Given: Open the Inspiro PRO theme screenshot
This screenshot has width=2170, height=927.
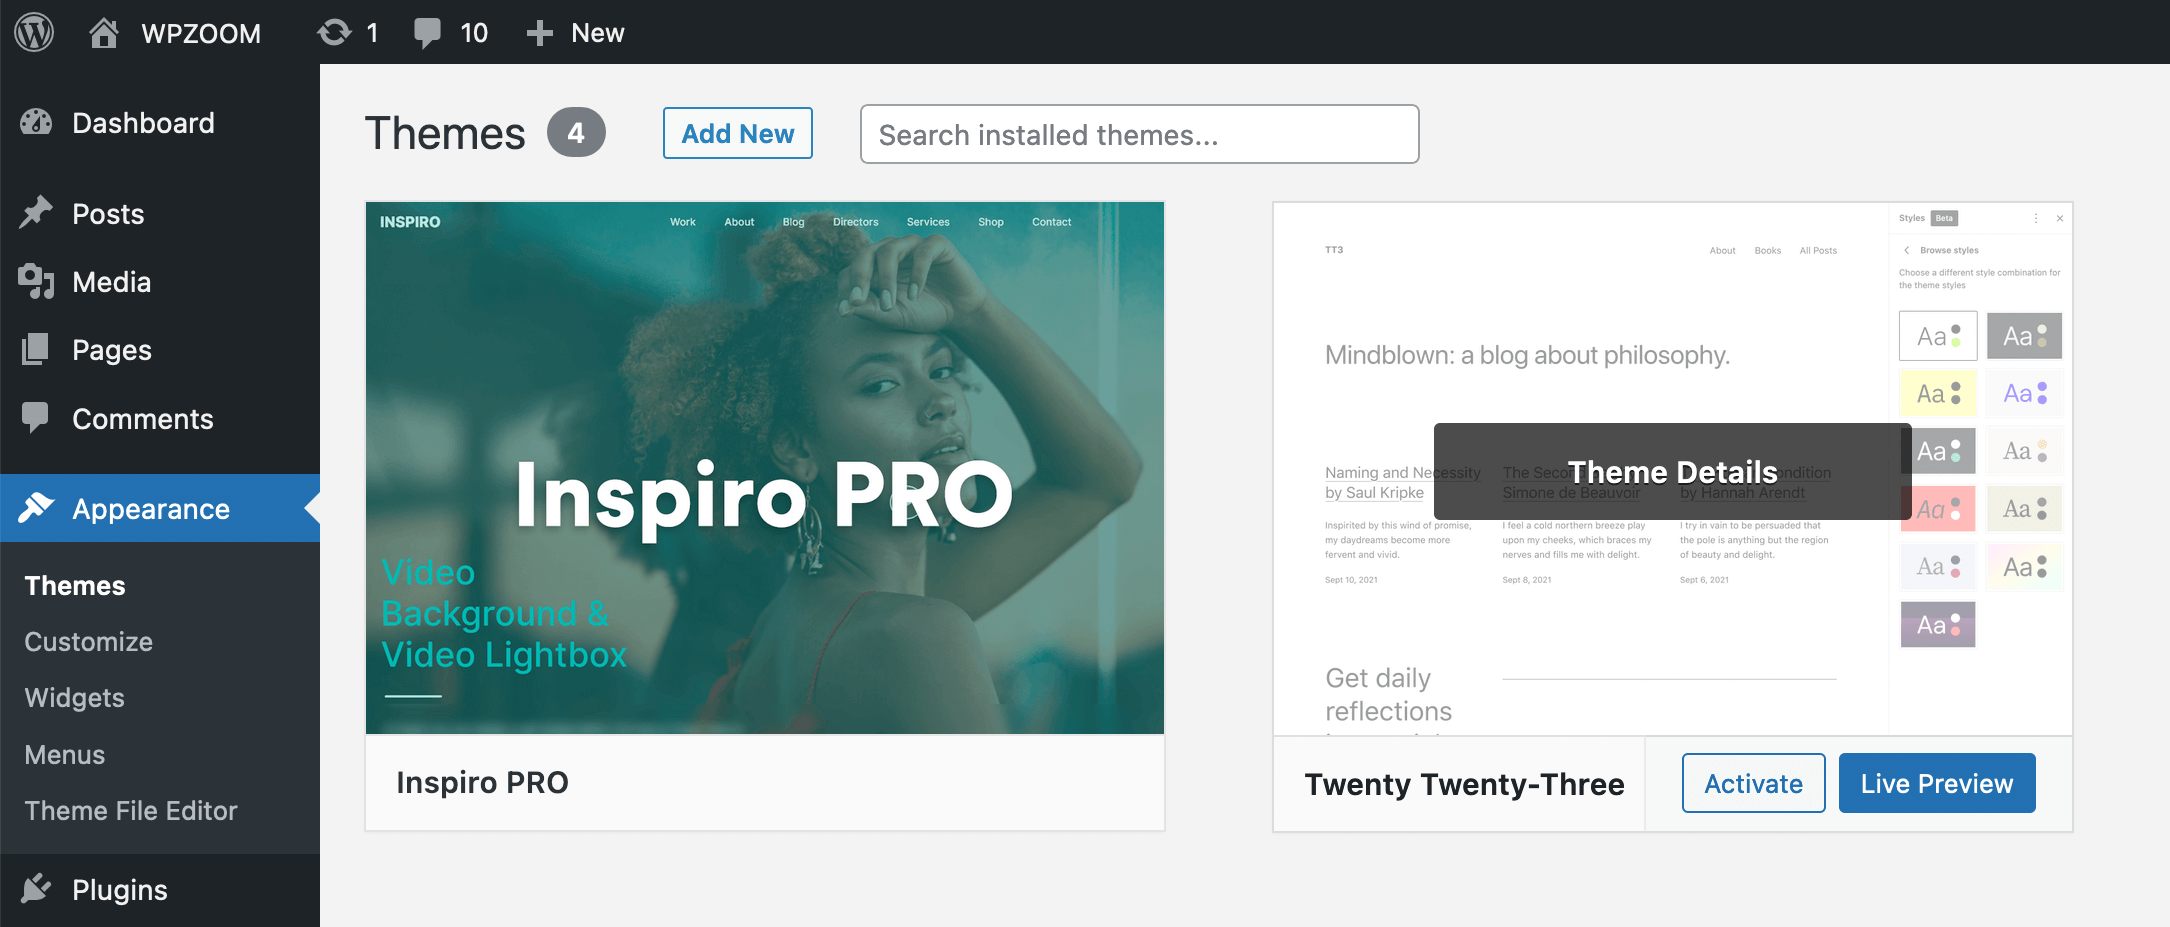Looking at the screenshot, I should pos(765,468).
